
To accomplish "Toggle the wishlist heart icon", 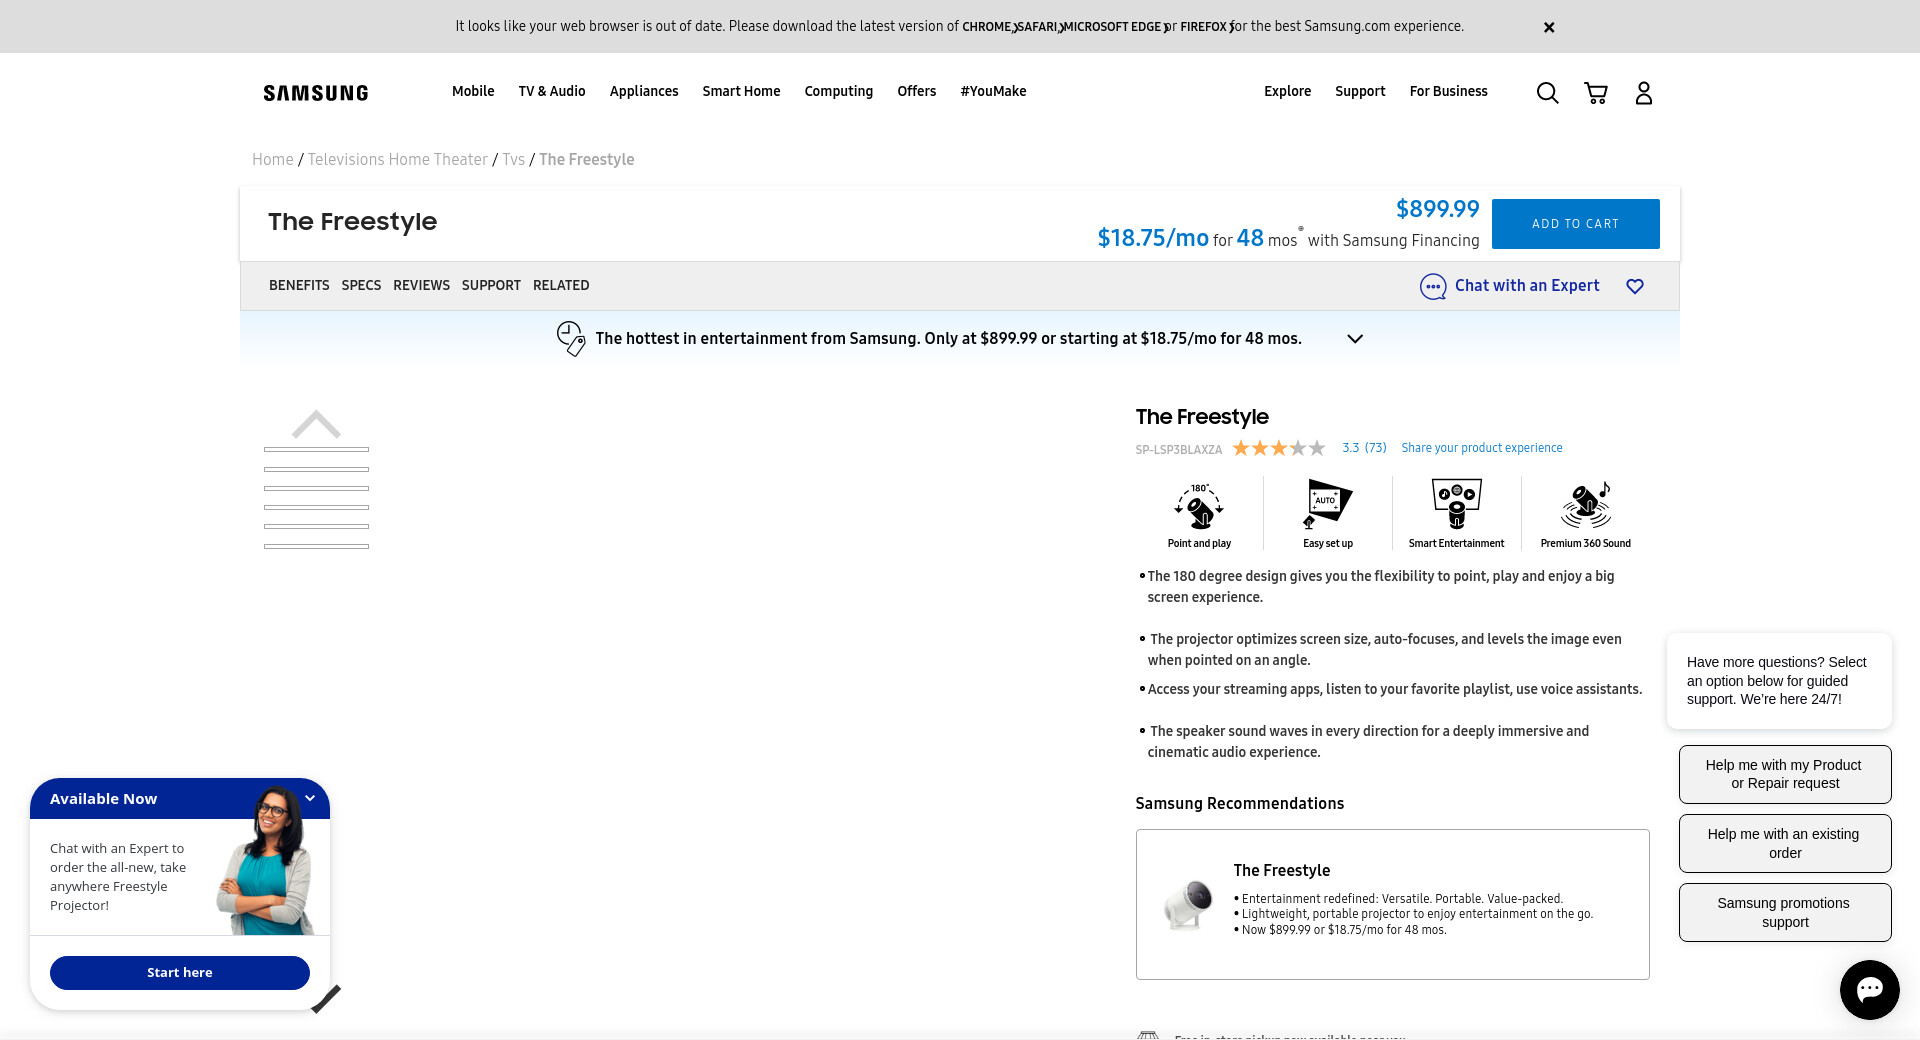I will tap(1635, 287).
